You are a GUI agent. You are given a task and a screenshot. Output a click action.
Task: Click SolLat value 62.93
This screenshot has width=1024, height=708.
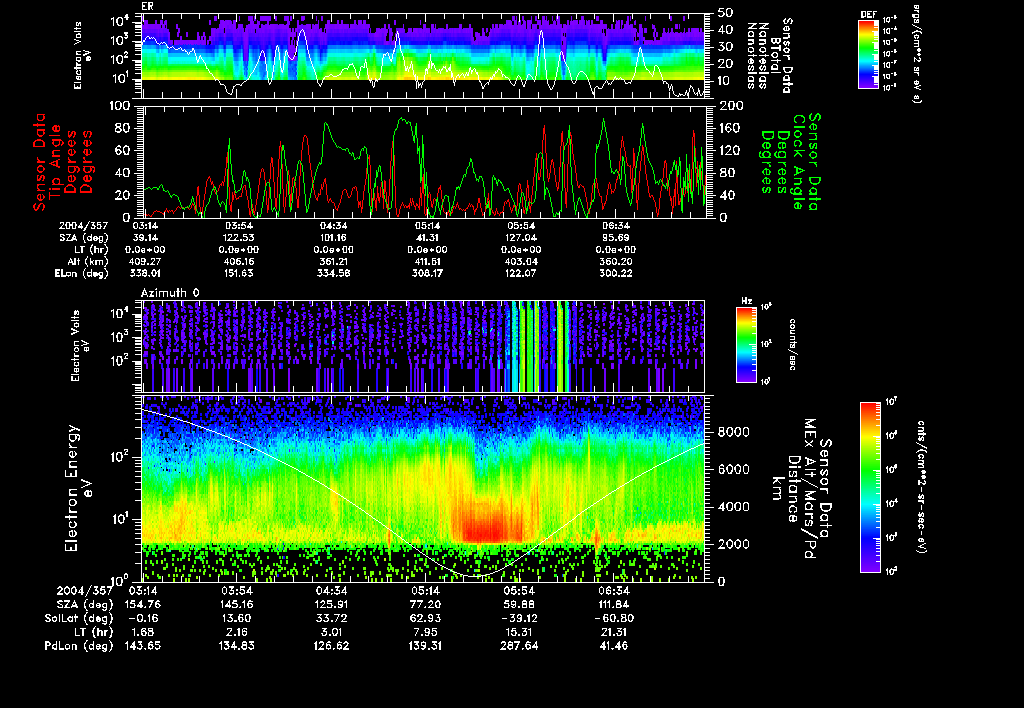(424, 618)
